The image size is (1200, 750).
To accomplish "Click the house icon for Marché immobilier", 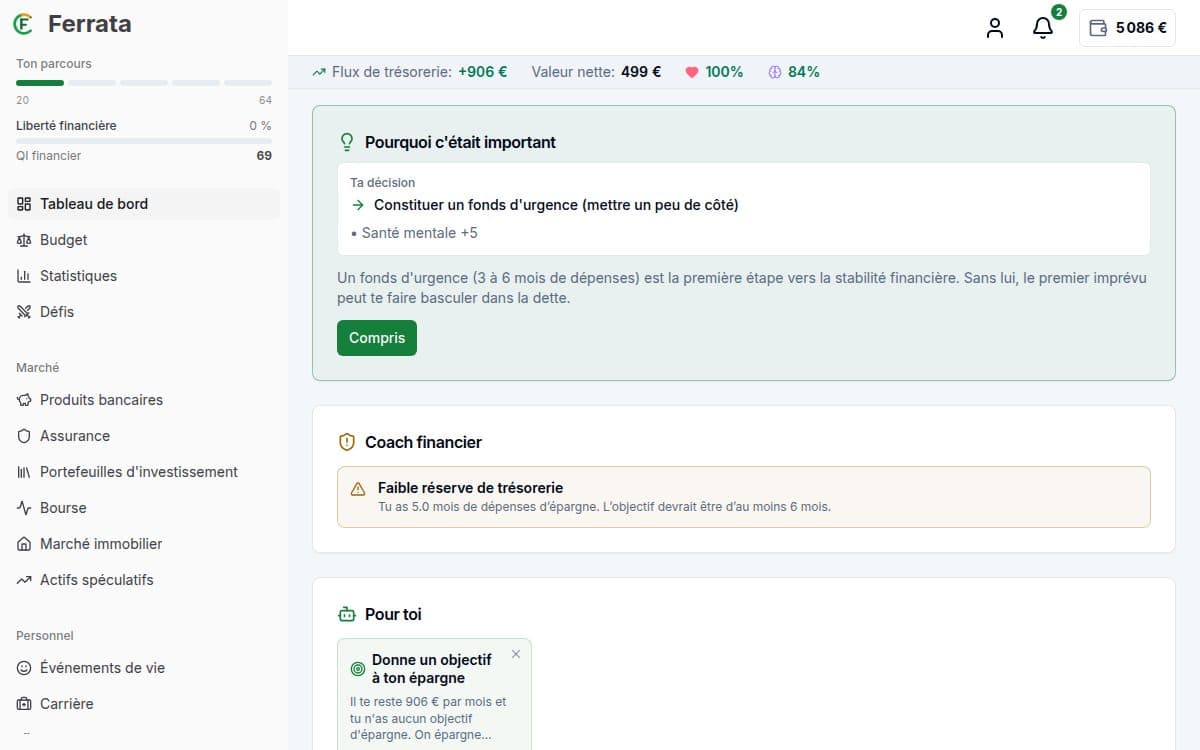I will (24, 544).
